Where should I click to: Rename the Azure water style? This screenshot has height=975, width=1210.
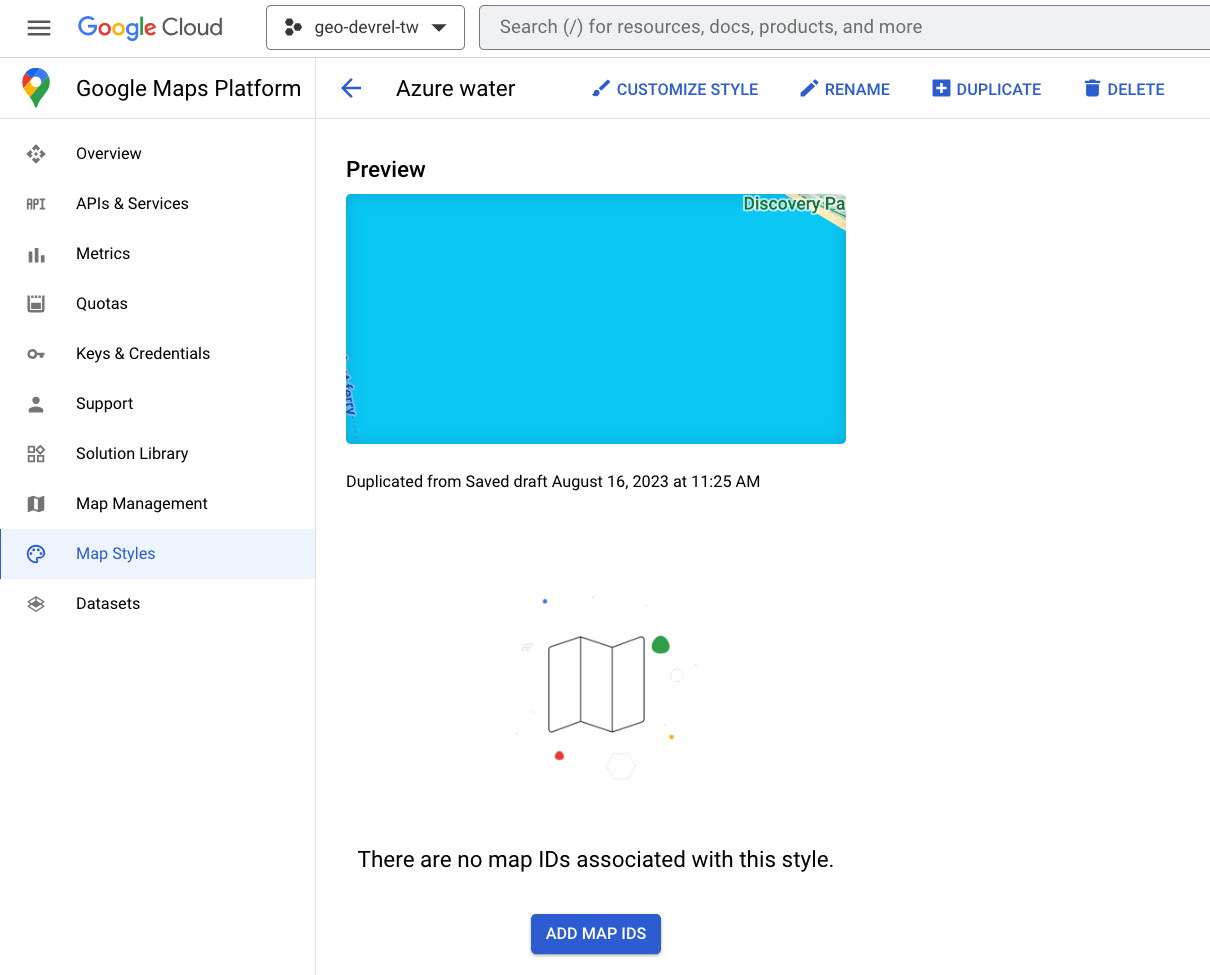[845, 89]
